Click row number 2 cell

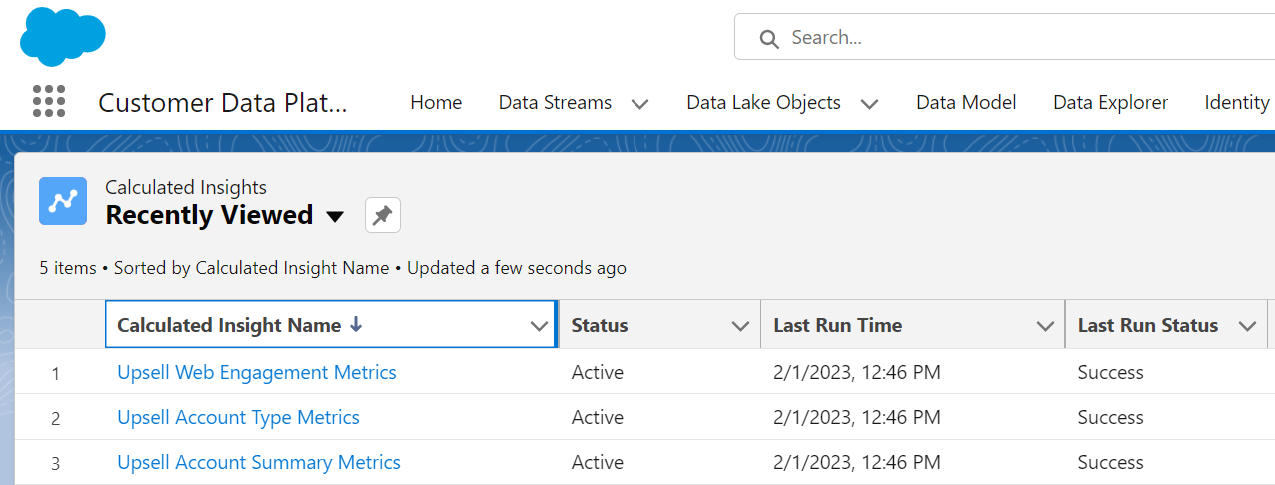tap(56, 418)
